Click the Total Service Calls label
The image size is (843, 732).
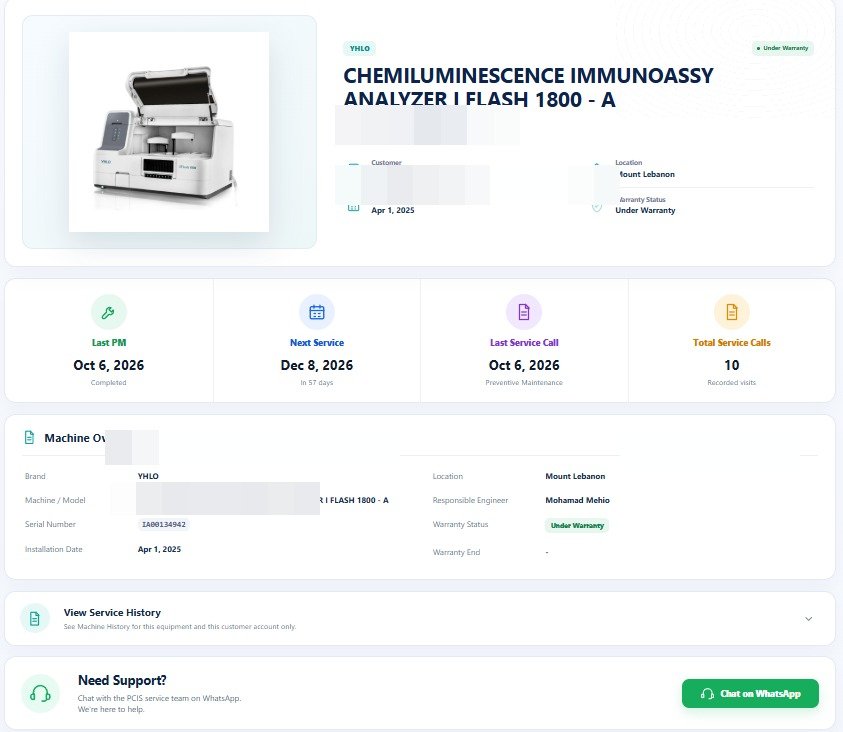click(732, 342)
